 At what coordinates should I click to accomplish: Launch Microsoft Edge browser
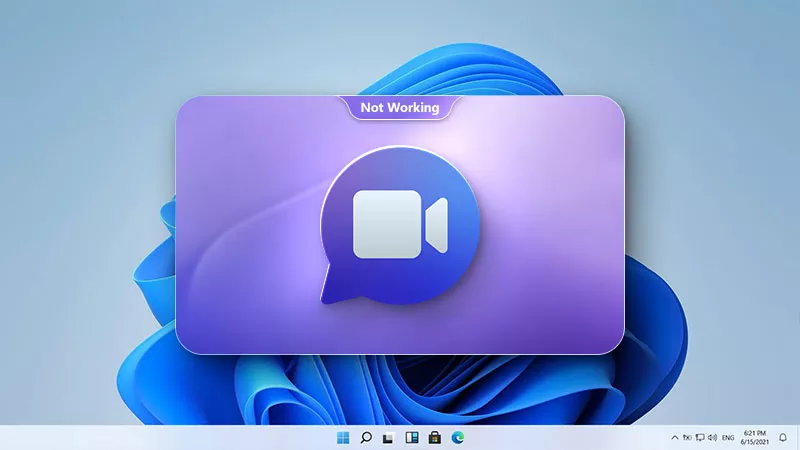pyautogui.click(x=457, y=438)
